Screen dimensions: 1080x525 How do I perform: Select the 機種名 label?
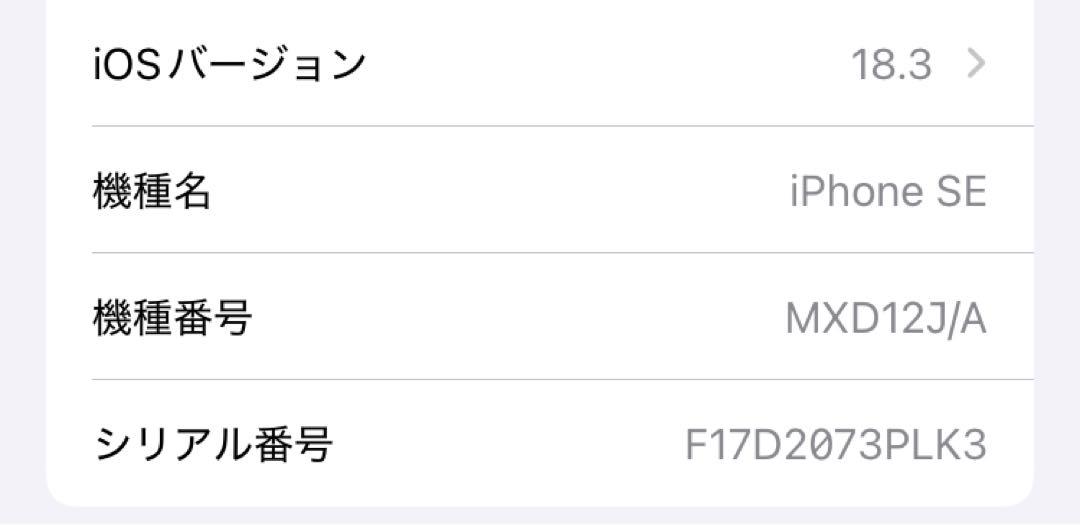(x=152, y=192)
